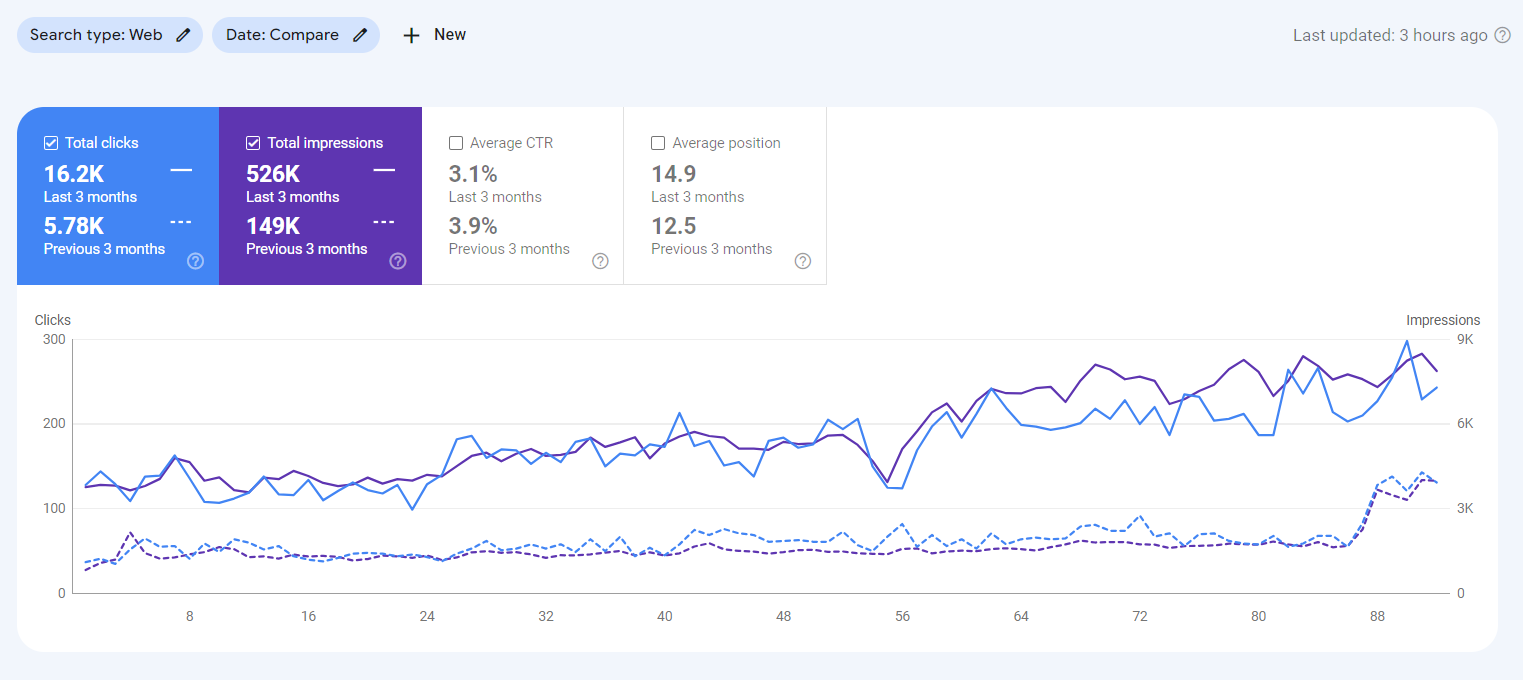Click help icon in Average position card
This screenshot has height=680, width=1523.
(802, 261)
